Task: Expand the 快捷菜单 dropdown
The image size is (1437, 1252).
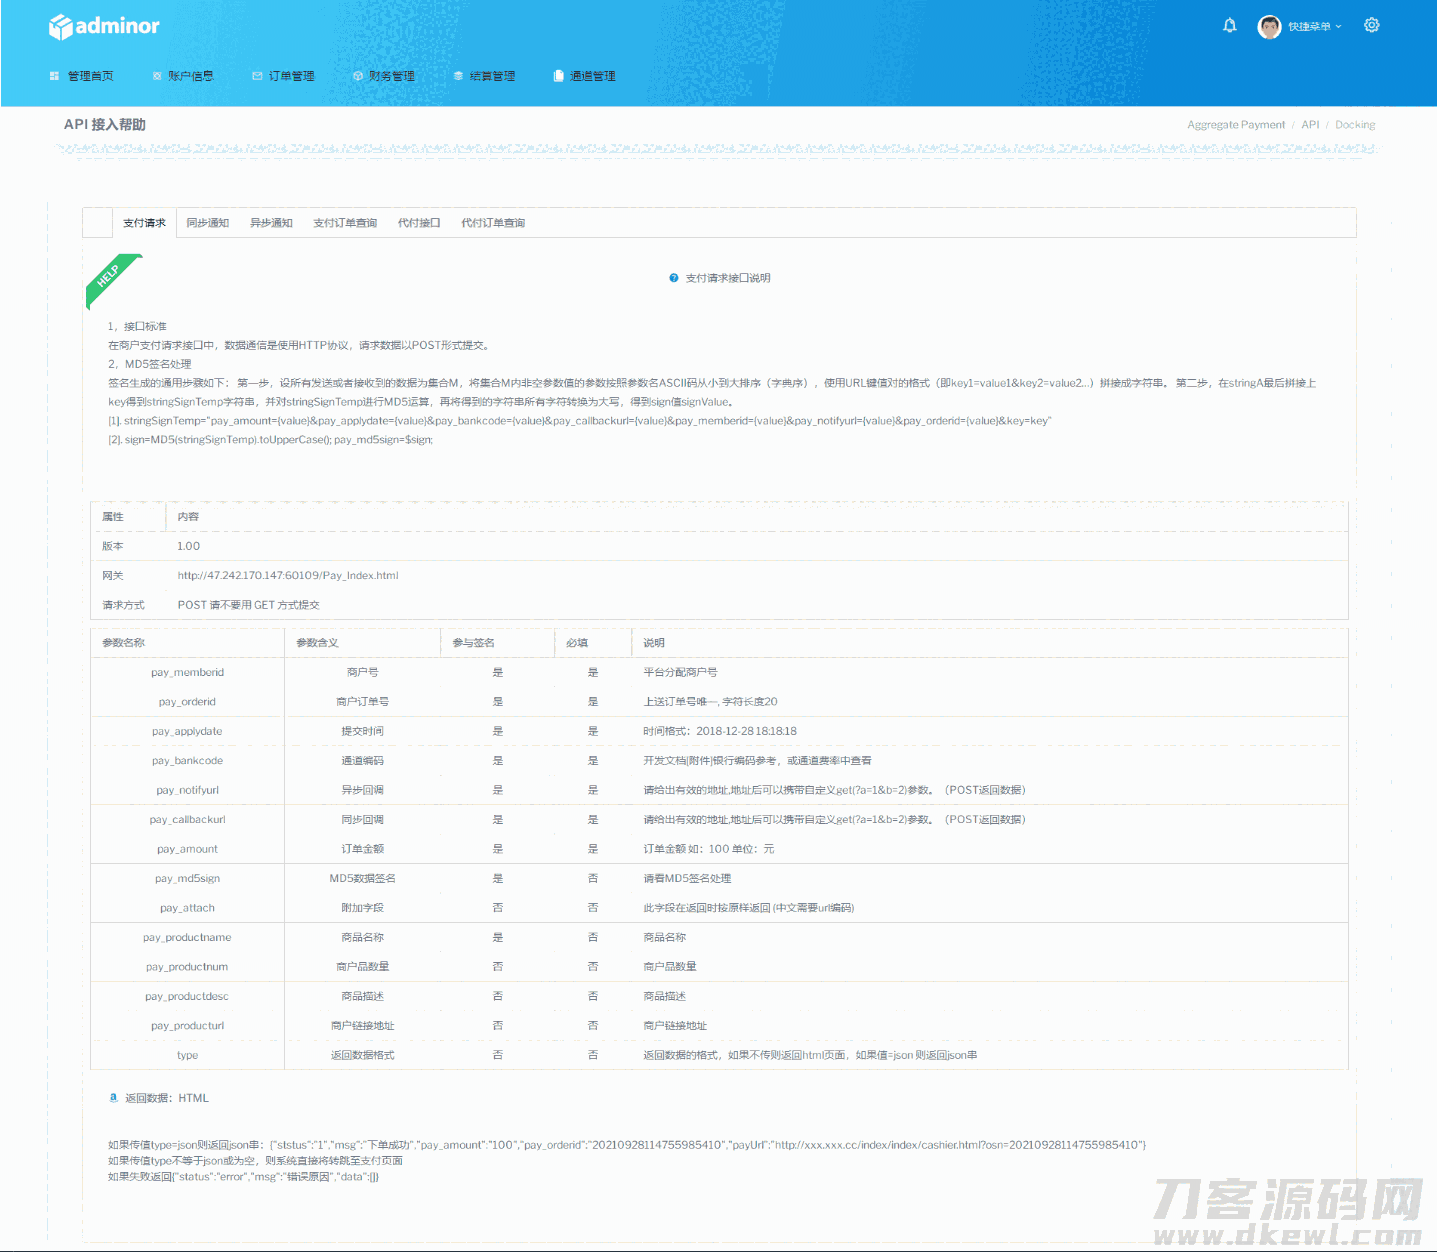Action: click(1314, 27)
